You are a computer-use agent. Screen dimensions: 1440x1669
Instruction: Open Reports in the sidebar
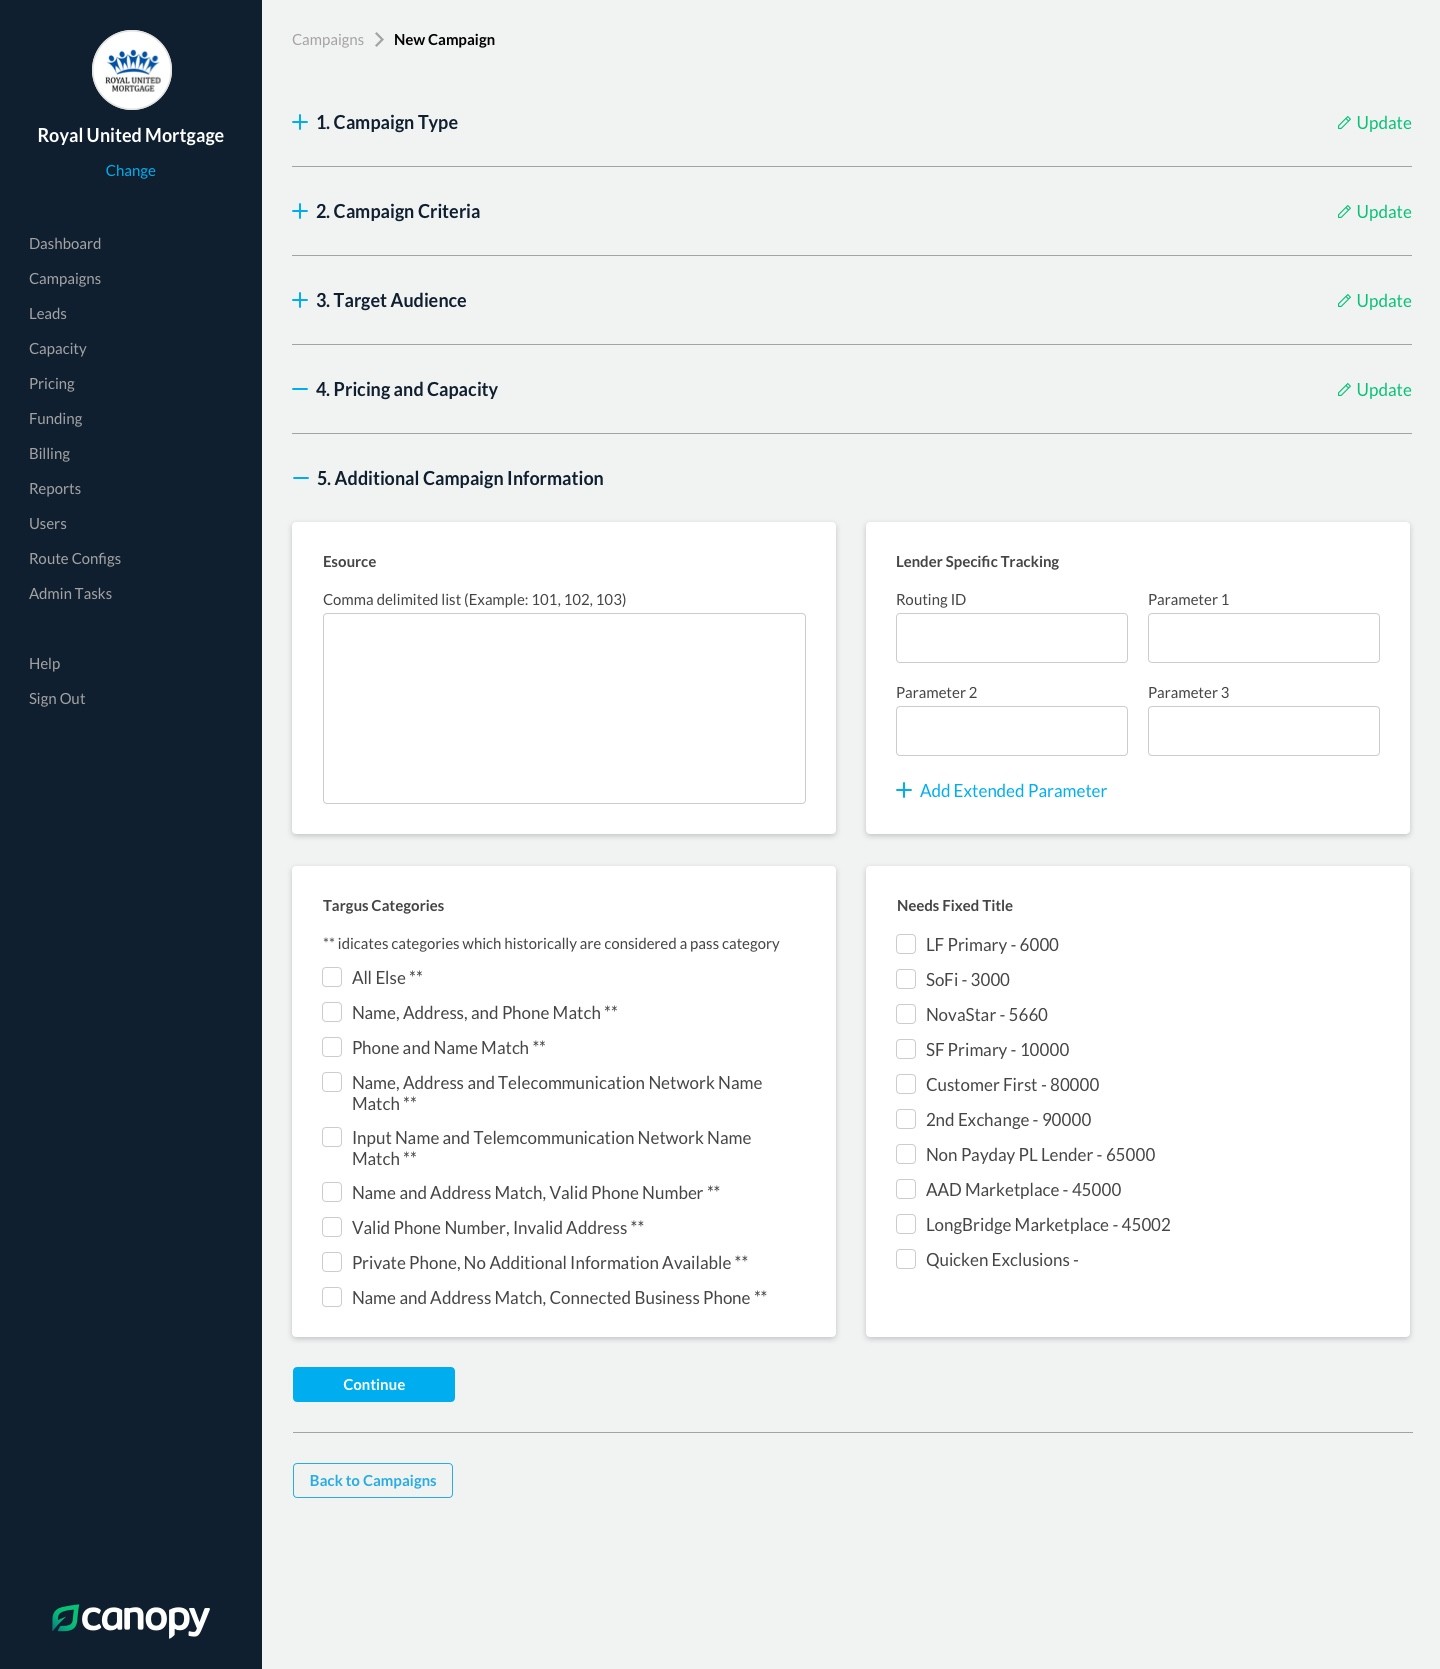coord(55,489)
